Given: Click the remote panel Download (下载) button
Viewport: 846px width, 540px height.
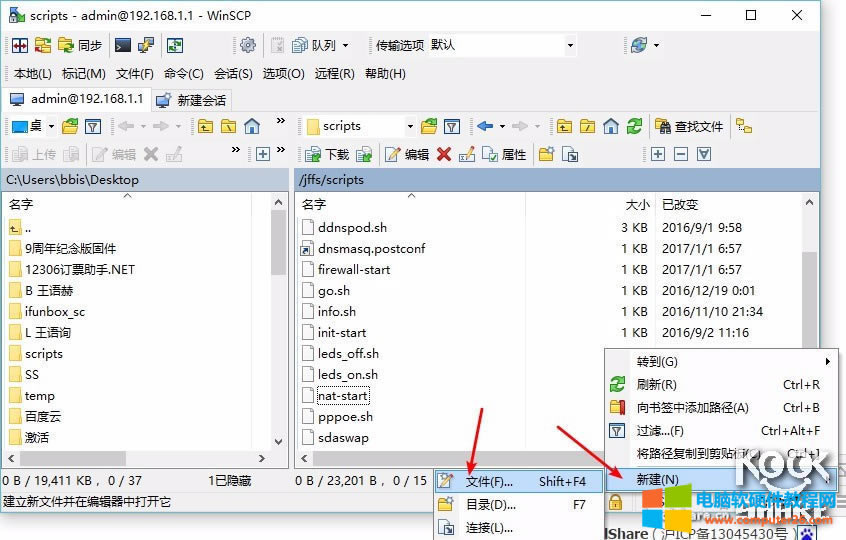Looking at the screenshot, I should coord(327,155).
